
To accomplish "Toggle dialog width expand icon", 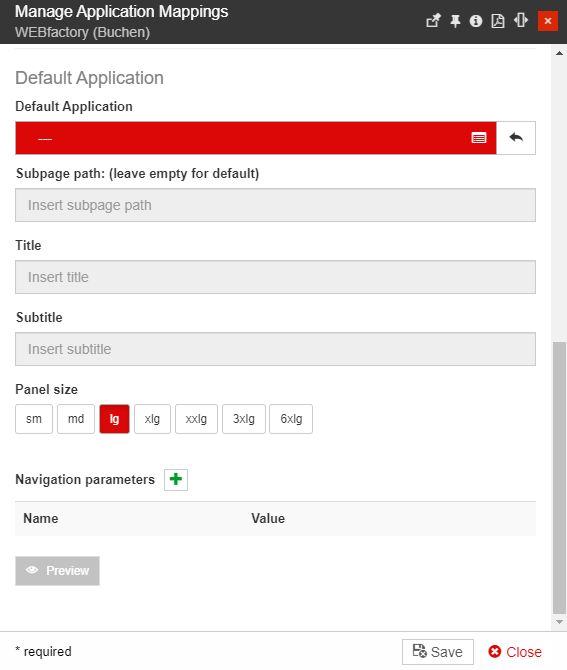I will tap(521, 20).
